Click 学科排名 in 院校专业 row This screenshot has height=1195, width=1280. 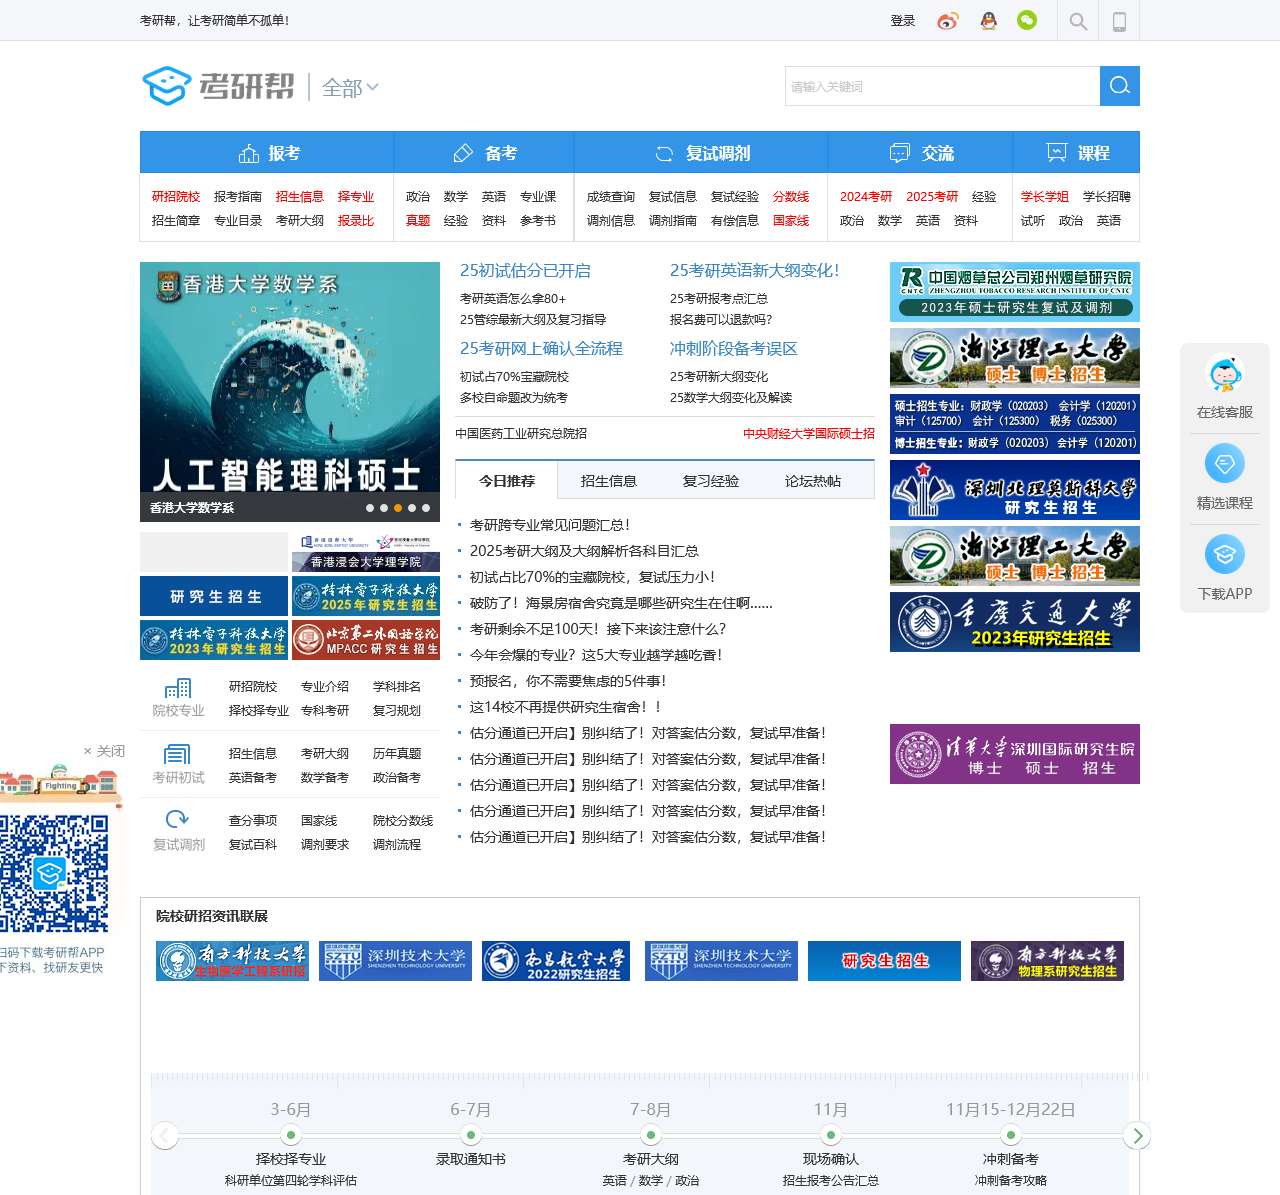point(397,687)
